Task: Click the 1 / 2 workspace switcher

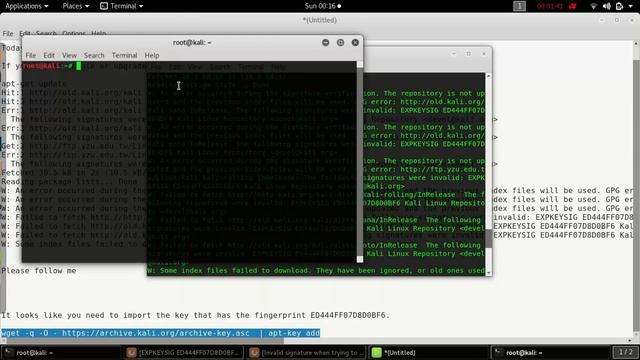Action: [x=625, y=352]
